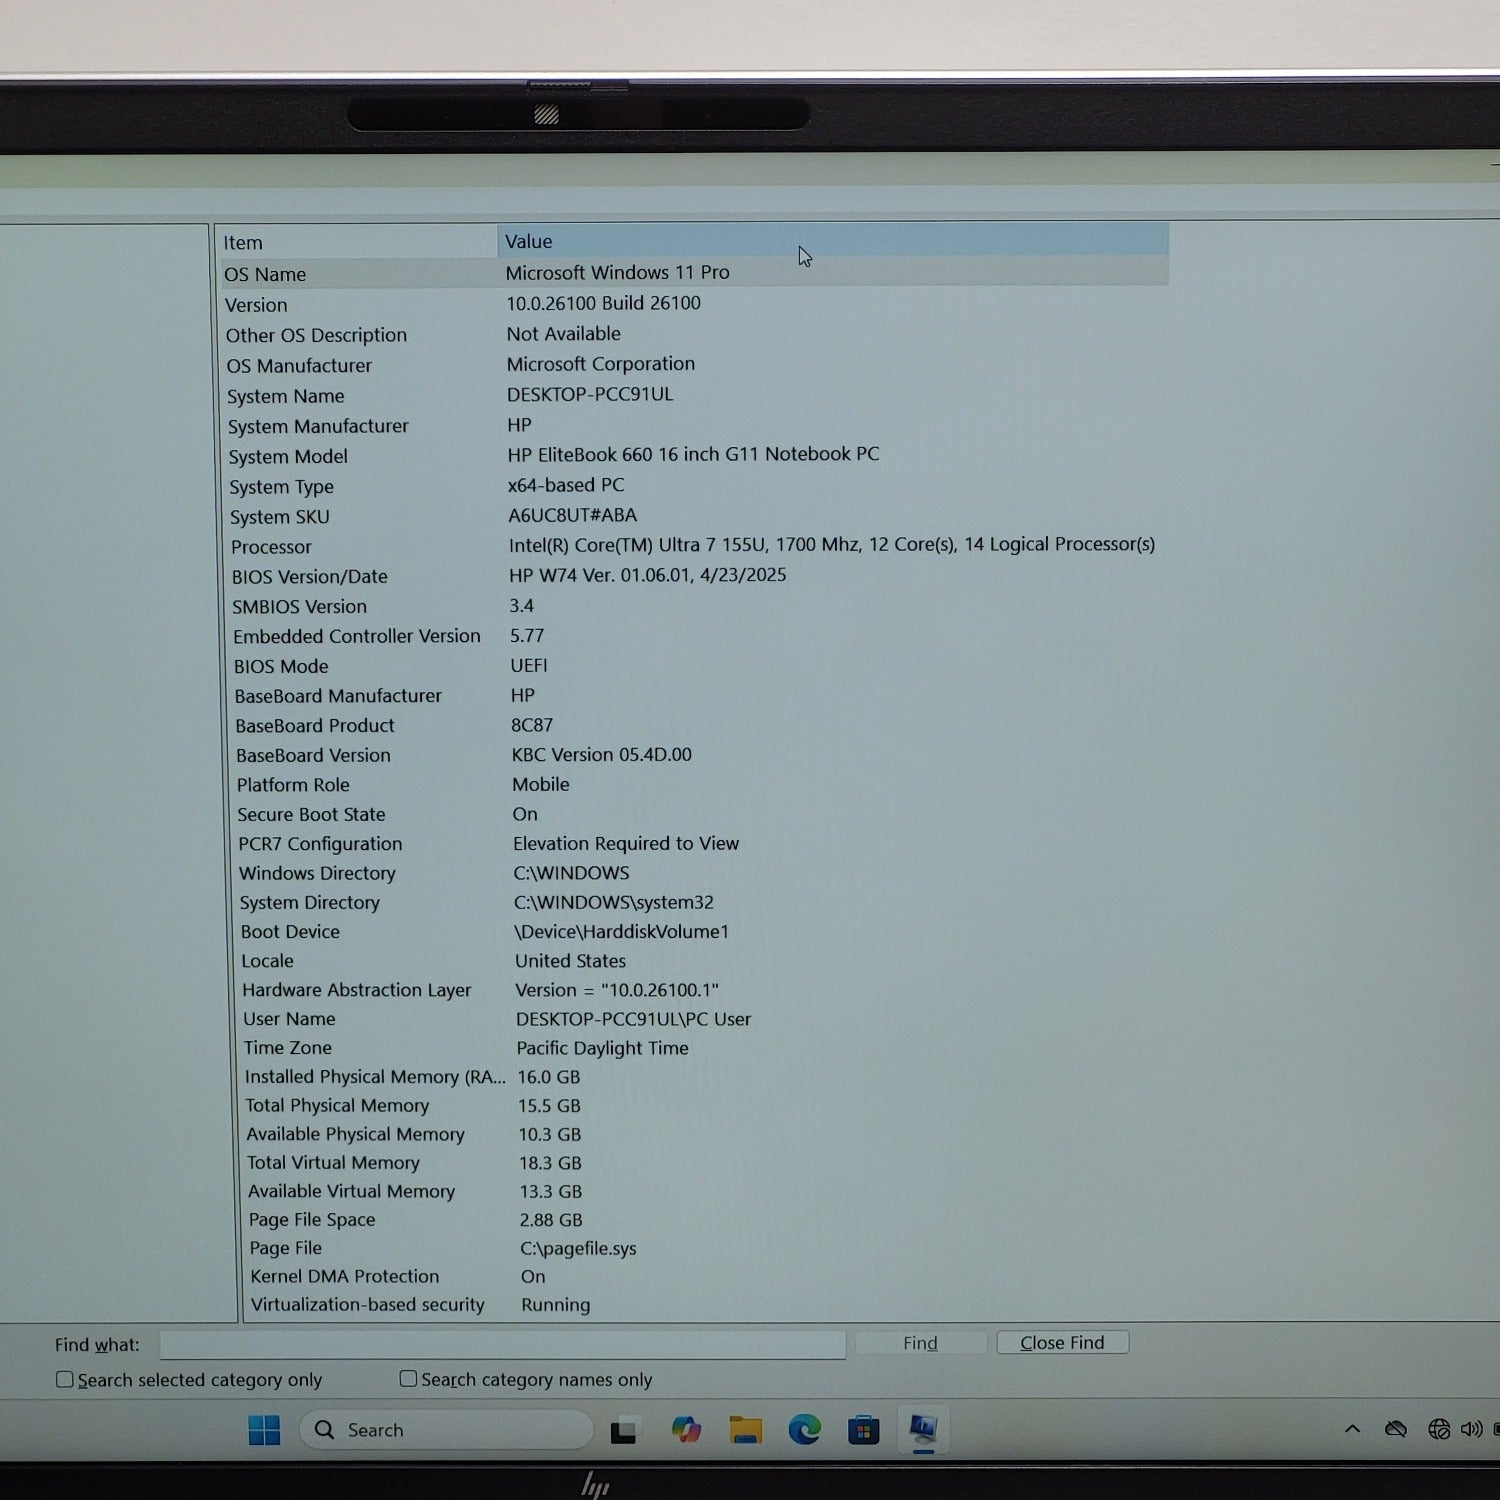Viewport: 1500px width, 1500px height.
Task: Select 'Other OS Description' row
Action: (316, 335)
